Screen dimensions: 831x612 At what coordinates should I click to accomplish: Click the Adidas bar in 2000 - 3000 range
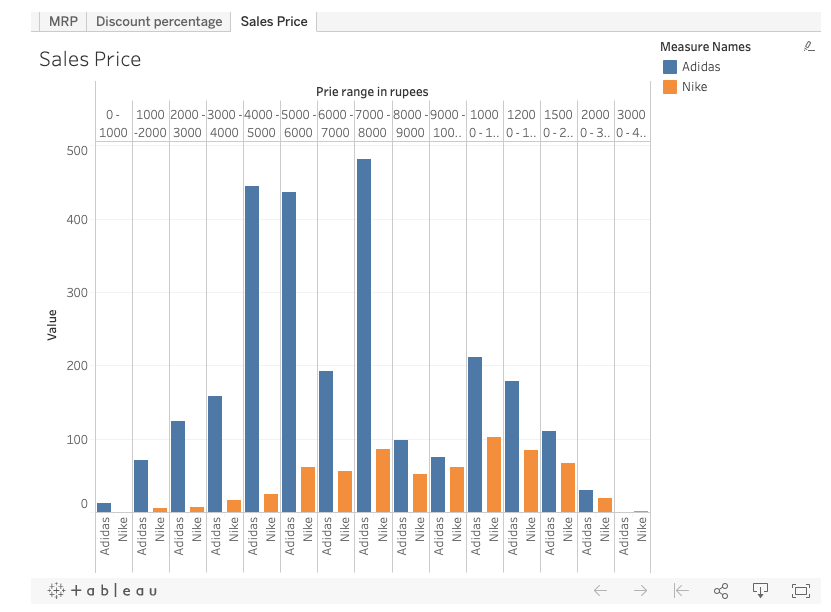tap(178, 466)
